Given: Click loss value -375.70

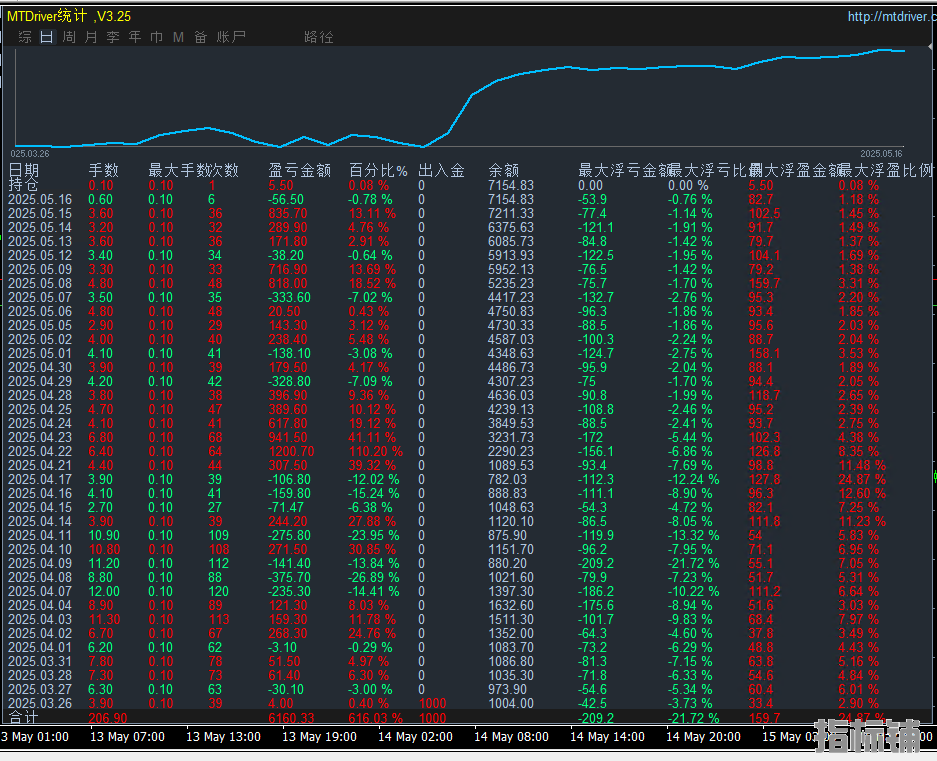Looking at the screenshot, I should coord(289,577).
